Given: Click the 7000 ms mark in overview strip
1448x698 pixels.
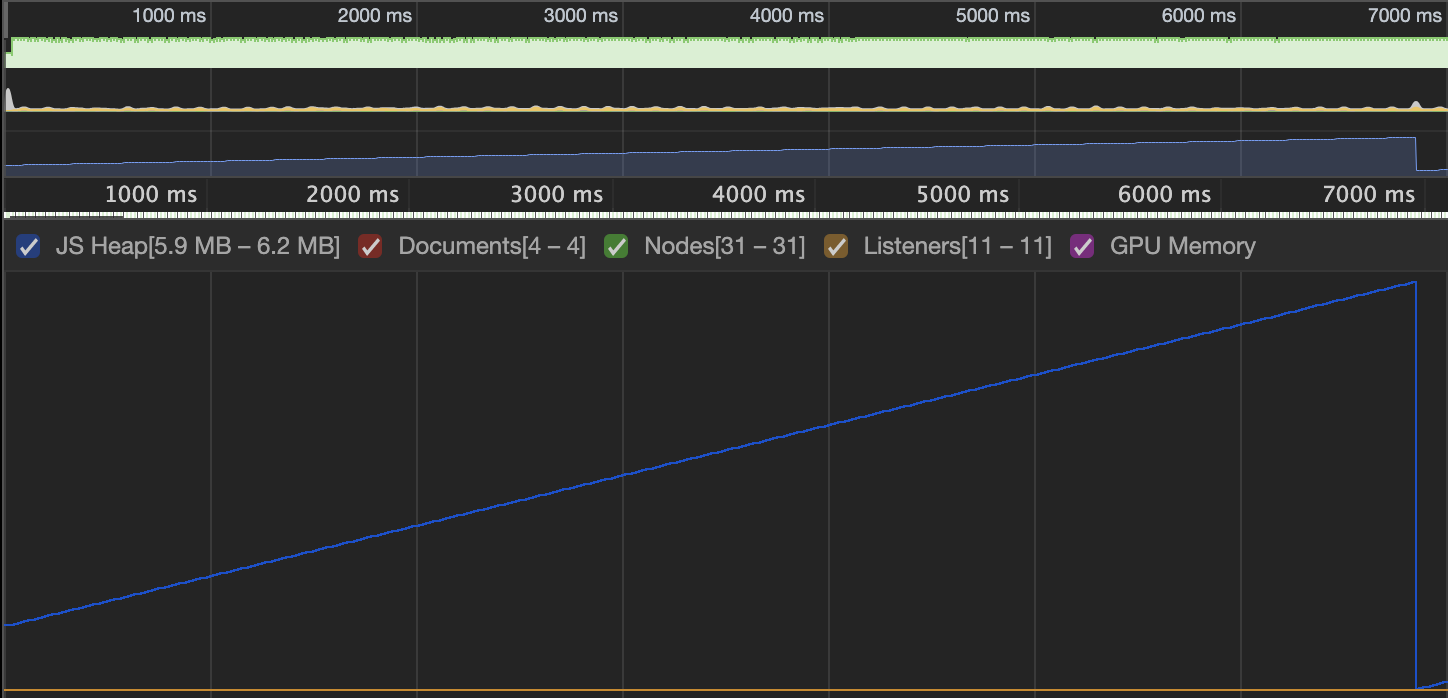Looking at the screenshot, I should coord(1405,16).
